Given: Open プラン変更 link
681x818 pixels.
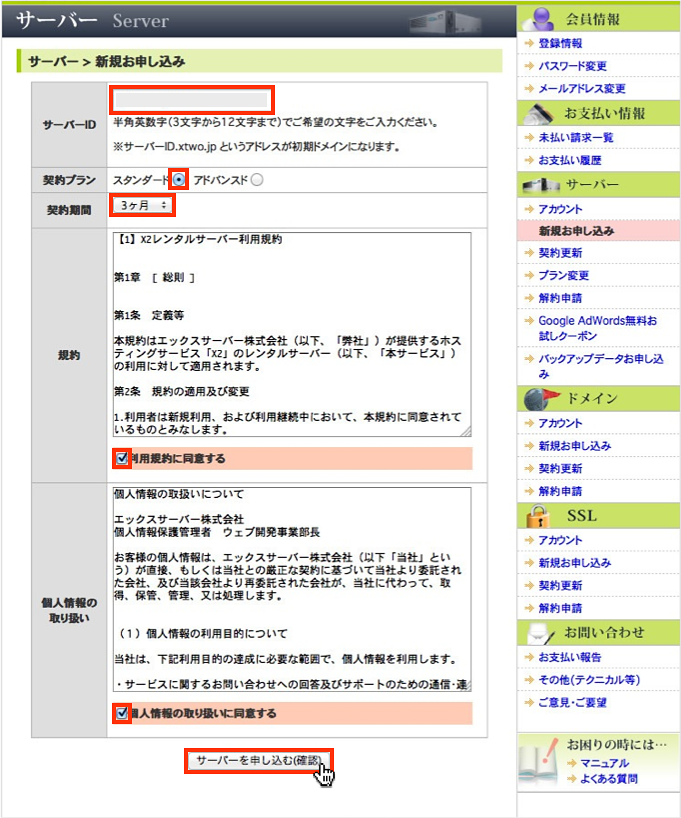Looking at the screenshot, I should [x=564, y=275].
